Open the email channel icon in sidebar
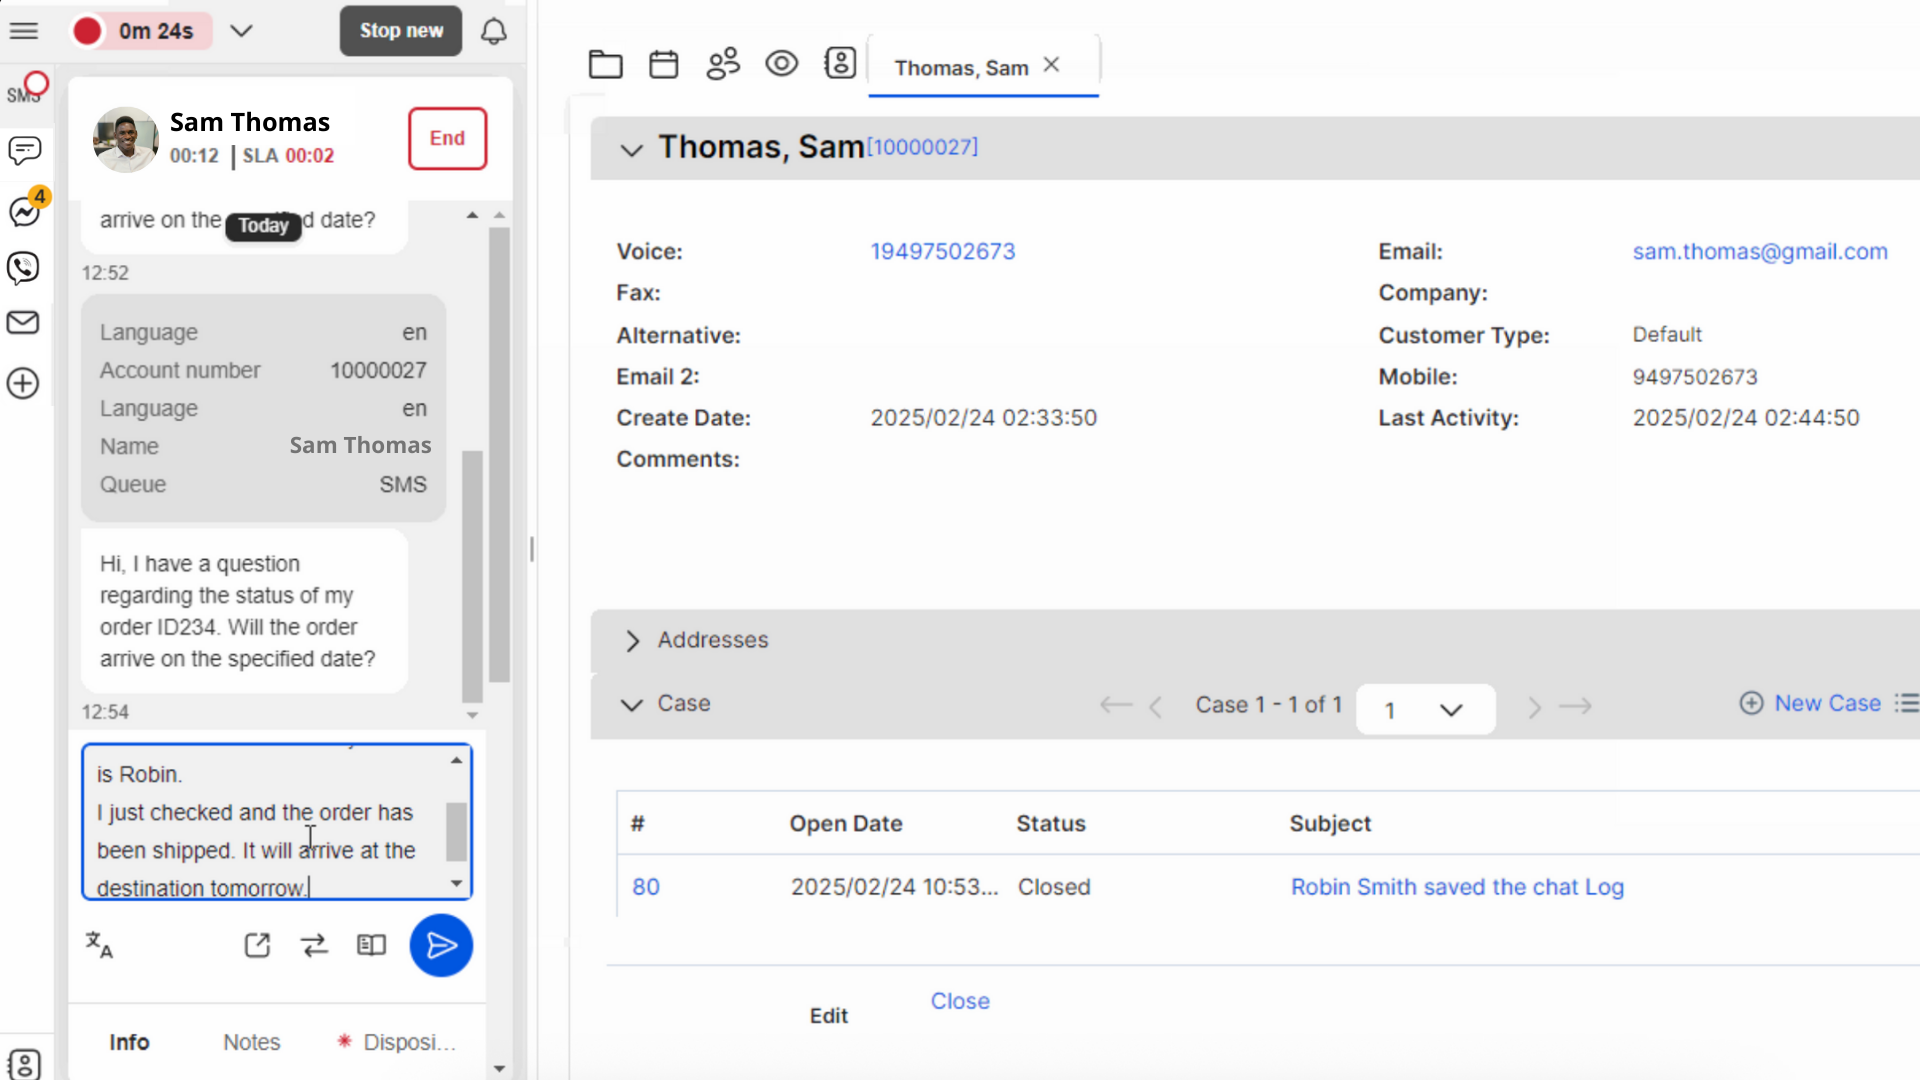Screen dimensions: 1920x1080 [x=23, y=322]
